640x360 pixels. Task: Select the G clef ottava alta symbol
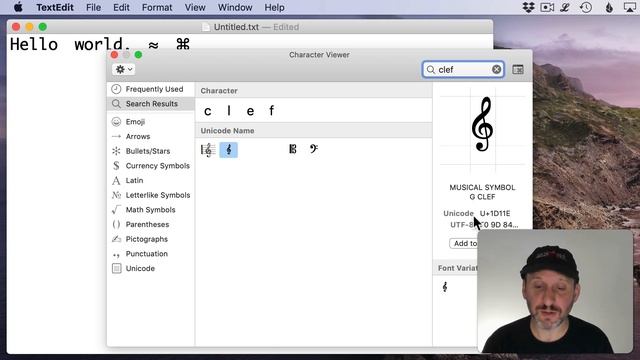click(208, 150)
